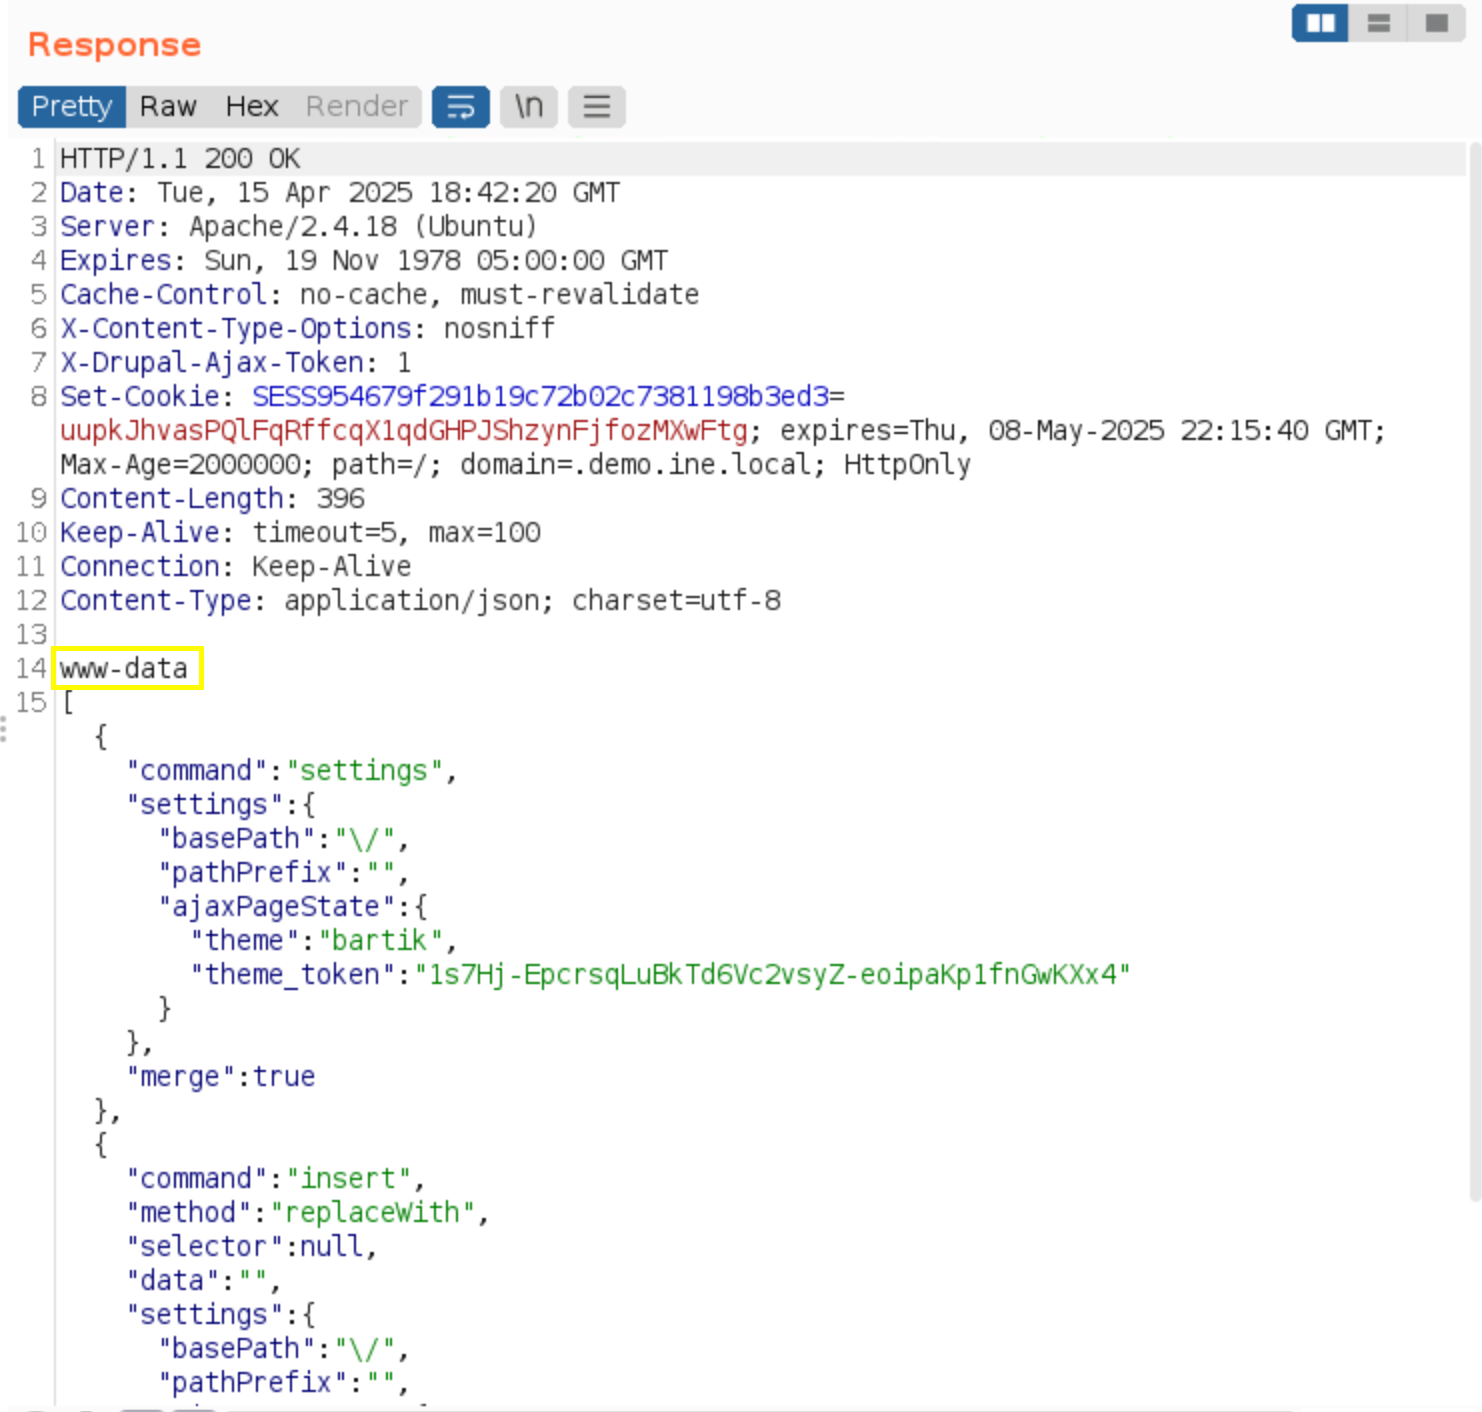Viewport: 1482px width, 1412px height.
Task: Click line number 15 in the gutter
Action: pyautogui.click(x=31, y=702)
